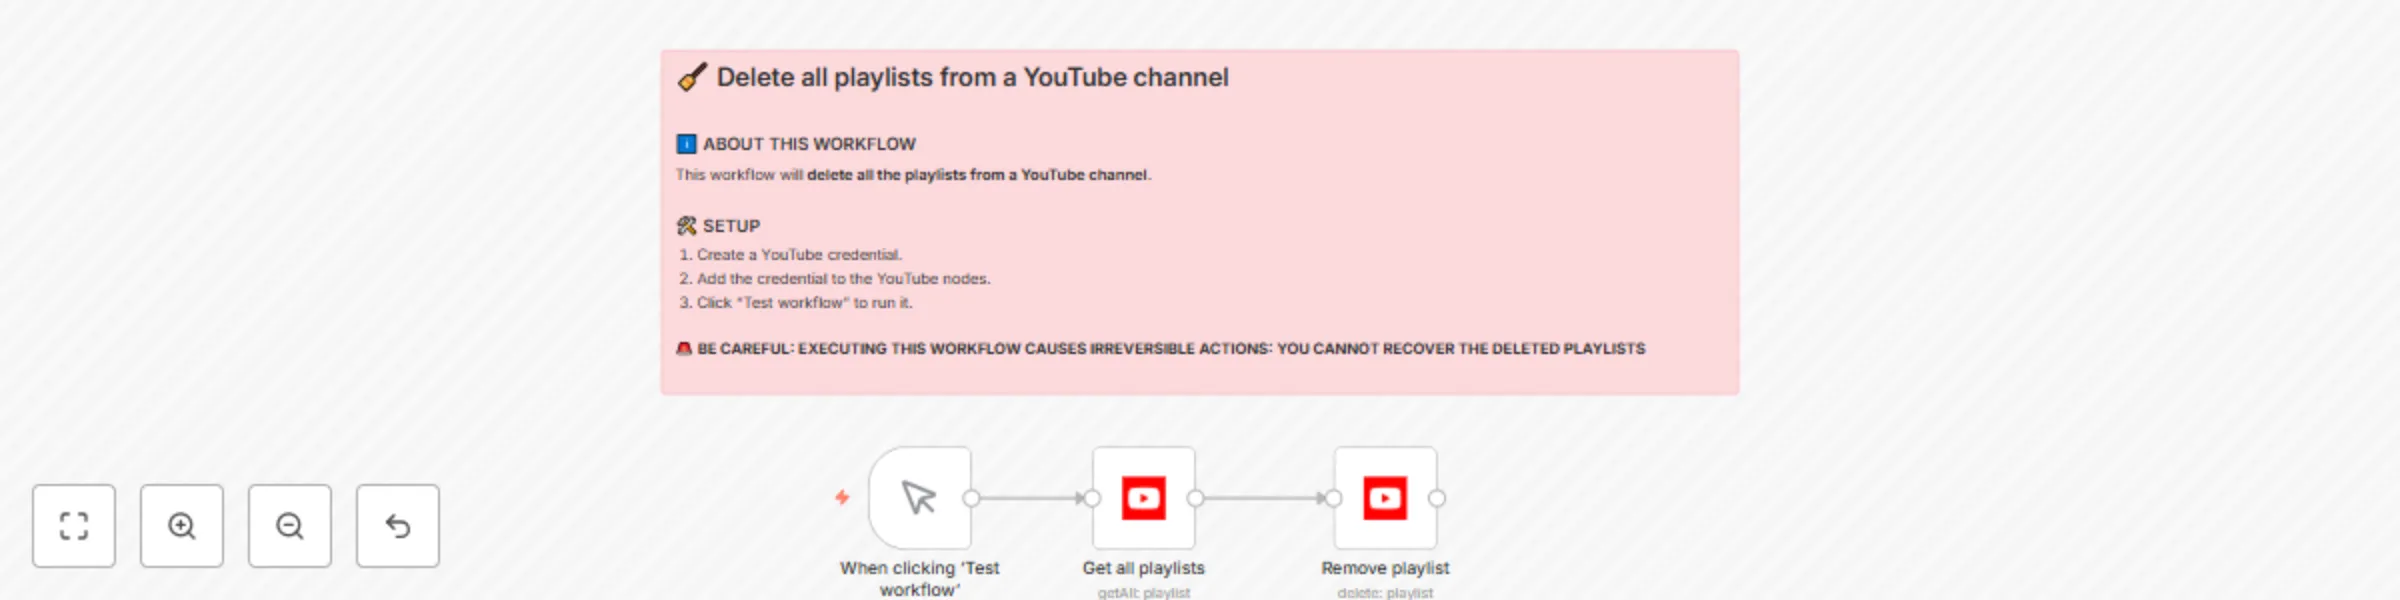2400x600 pixels.
Task: Click the lightning bolt trigger indicator
Action: coord(842,497)
